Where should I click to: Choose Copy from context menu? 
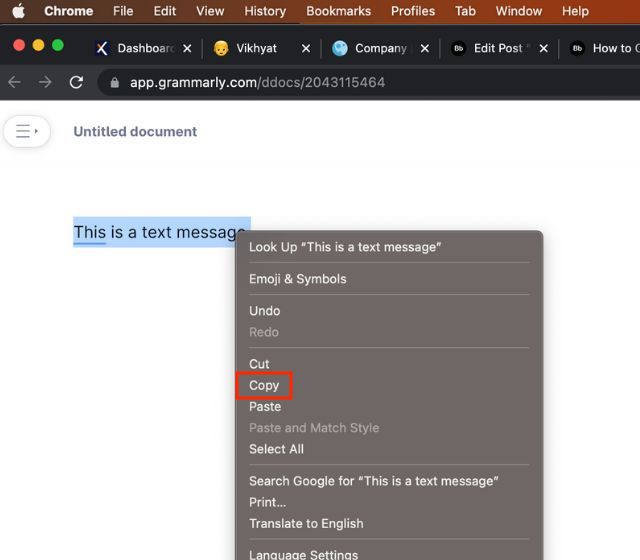click(x=264, y=385)
